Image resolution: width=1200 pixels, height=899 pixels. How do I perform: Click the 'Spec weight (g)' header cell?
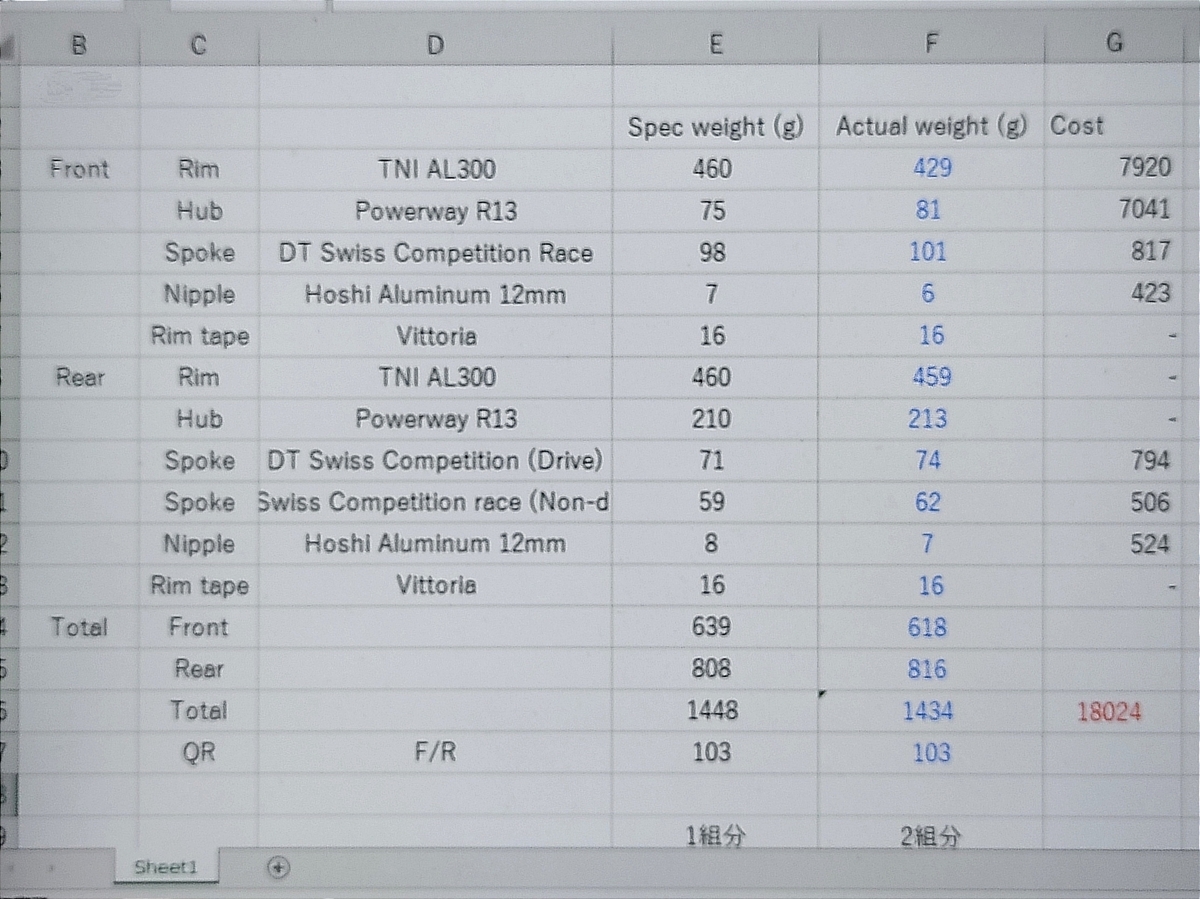click(x=715, y=127)
